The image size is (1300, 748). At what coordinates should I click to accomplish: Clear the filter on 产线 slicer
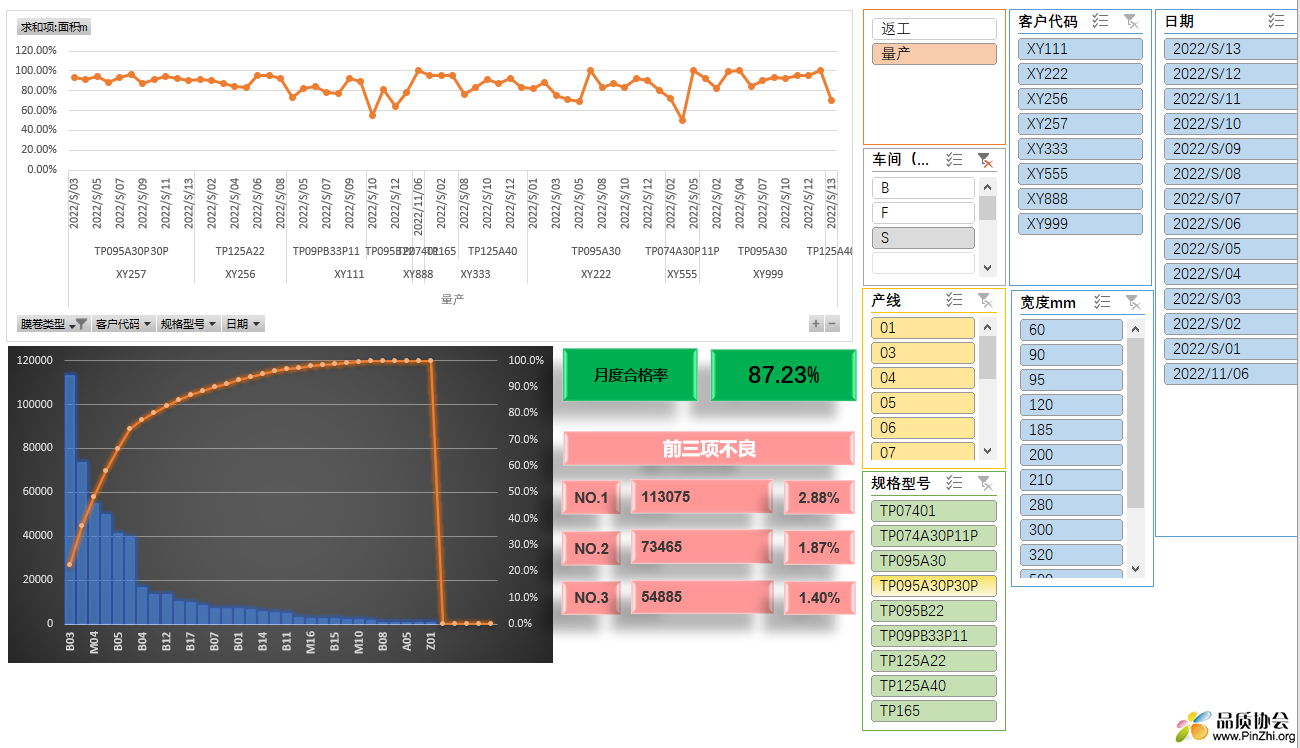985,300
